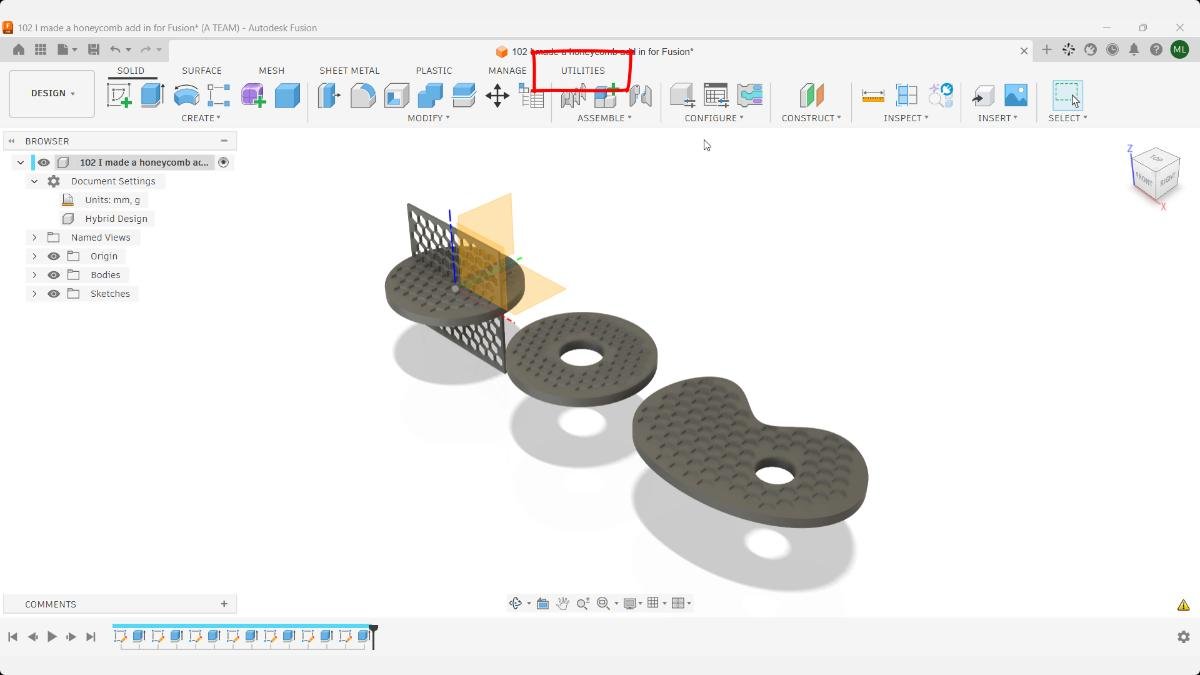Click the Insert Derive icon
This screenshot has width=1200, height=675.
coord(983,95)
